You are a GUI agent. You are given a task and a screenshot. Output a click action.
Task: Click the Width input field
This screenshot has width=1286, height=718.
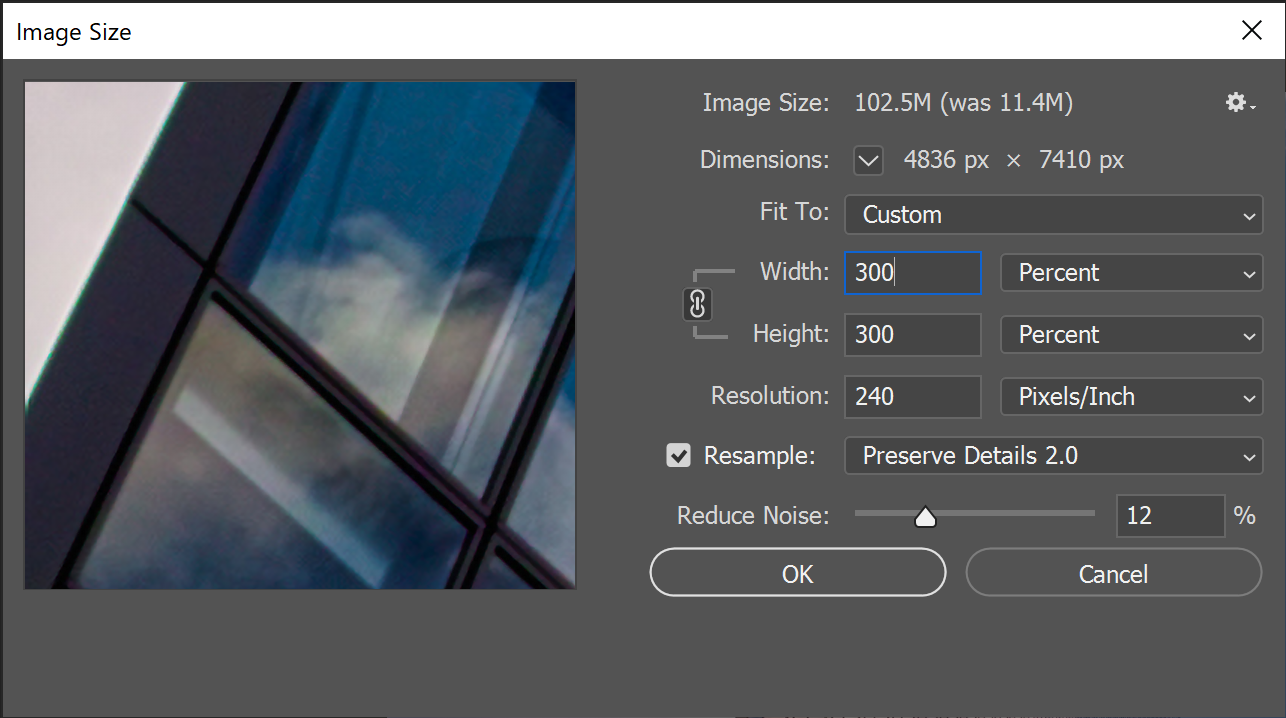[912, 273]
